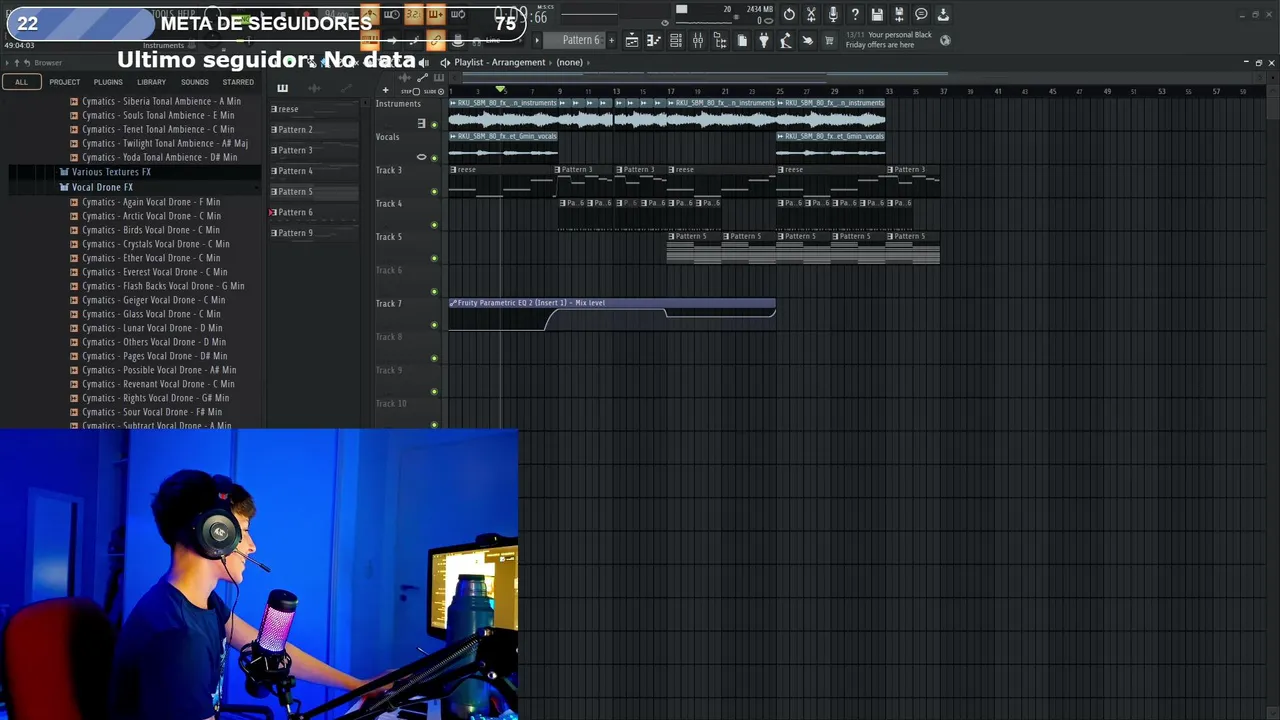This screenshot has height=720, width=1280.
Task: Open project info speech bubble icon
Action: 921,14
